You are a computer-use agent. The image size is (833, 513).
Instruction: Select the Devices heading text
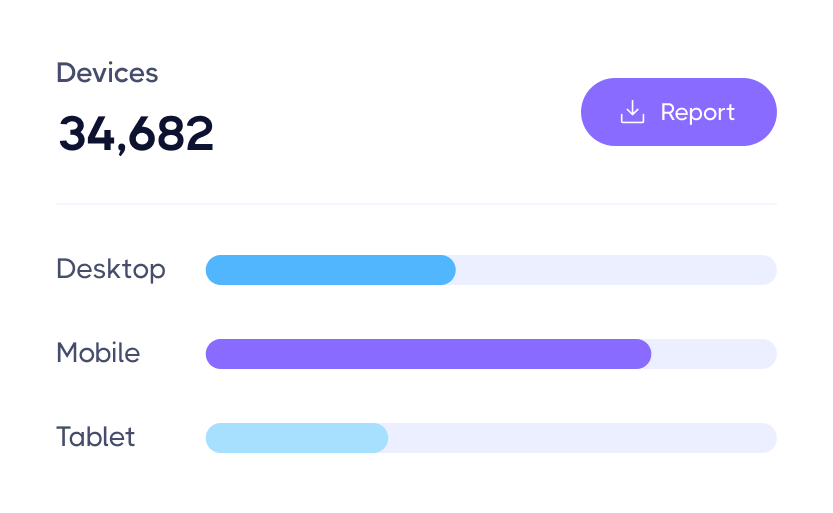(107, 73)
